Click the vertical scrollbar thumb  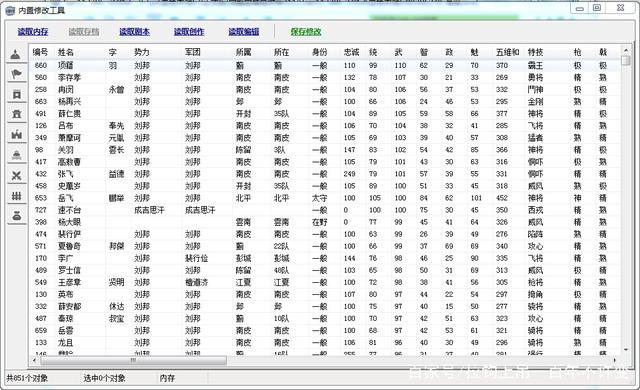point(626,60)
